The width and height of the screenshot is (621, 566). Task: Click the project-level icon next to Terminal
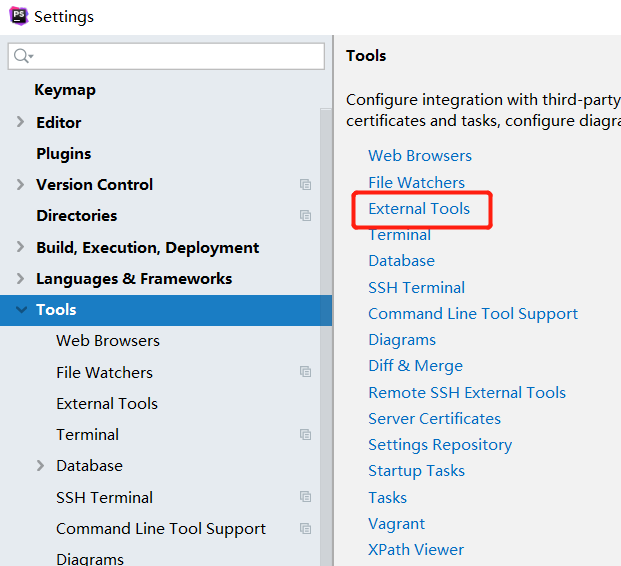(305, 435)
